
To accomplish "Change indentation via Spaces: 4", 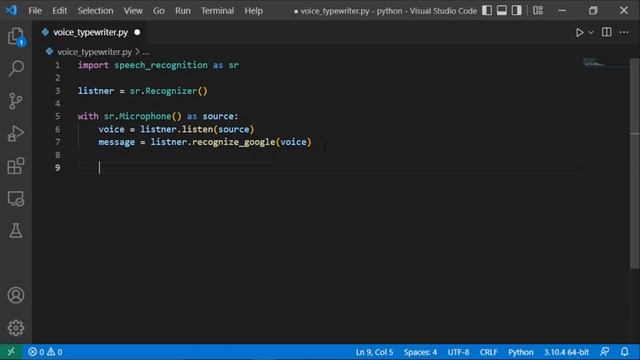I will (420, 352).
